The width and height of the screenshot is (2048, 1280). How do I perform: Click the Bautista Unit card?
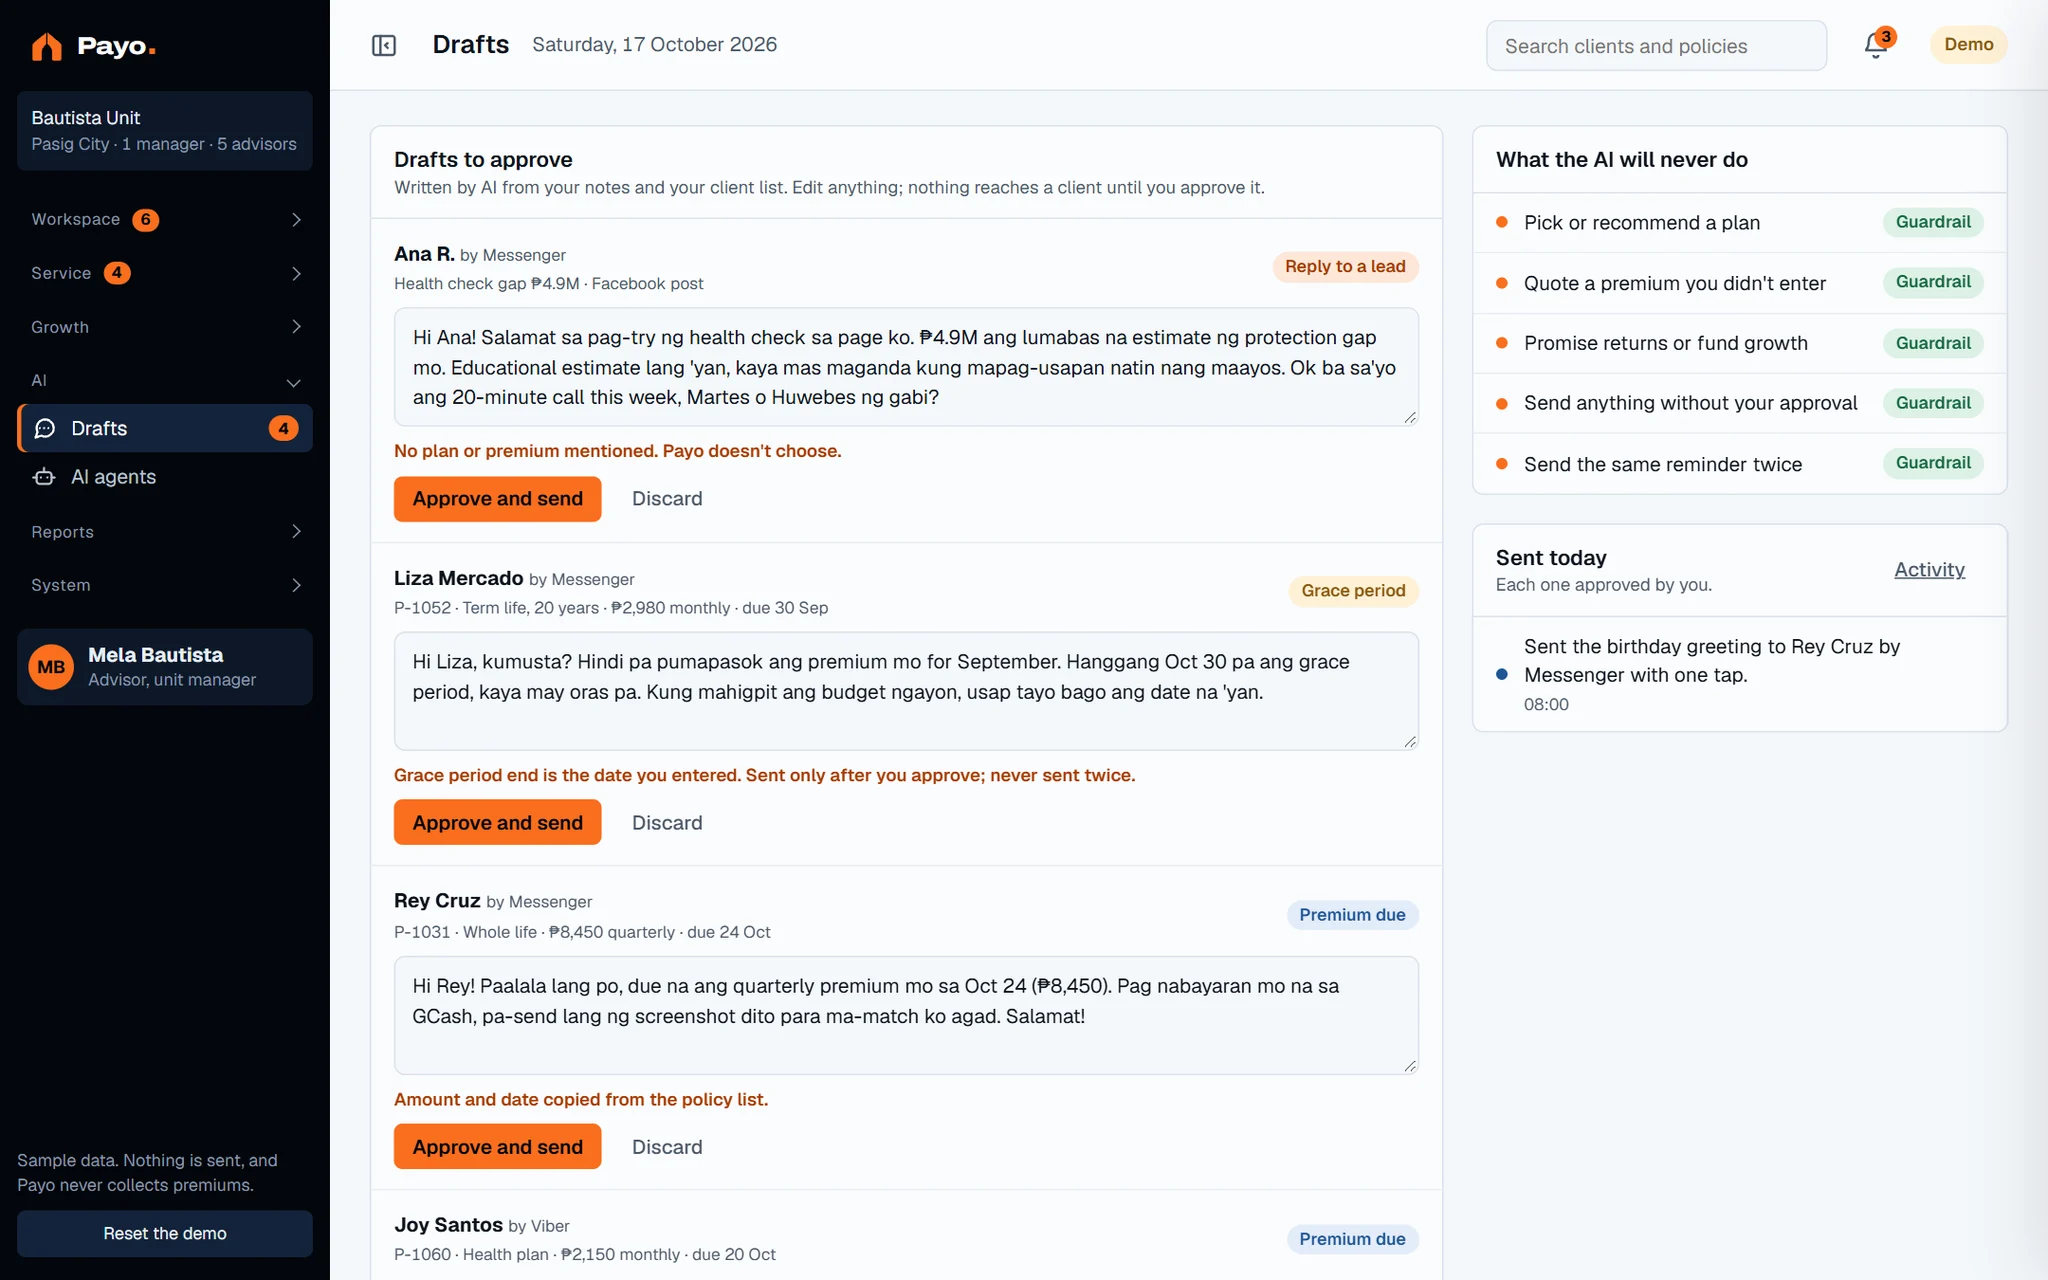coord(165,131)
